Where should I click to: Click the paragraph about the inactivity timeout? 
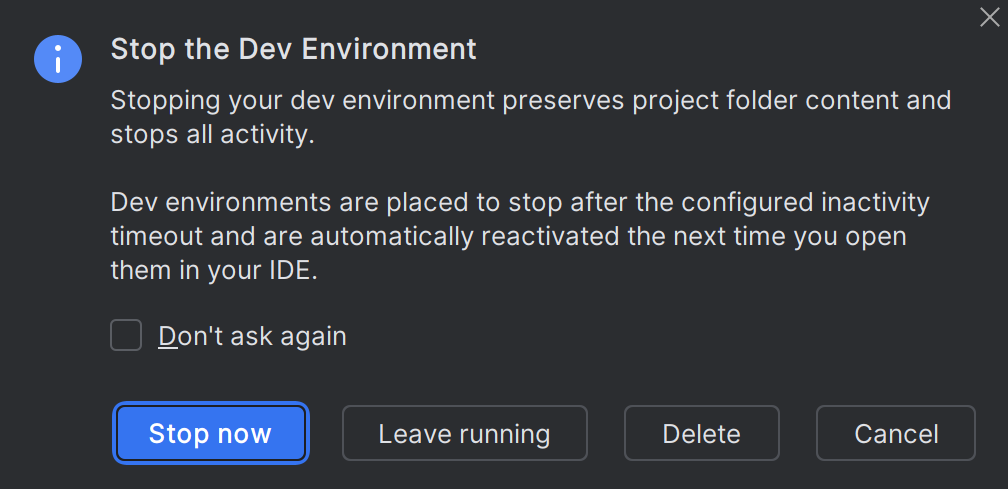520,236
